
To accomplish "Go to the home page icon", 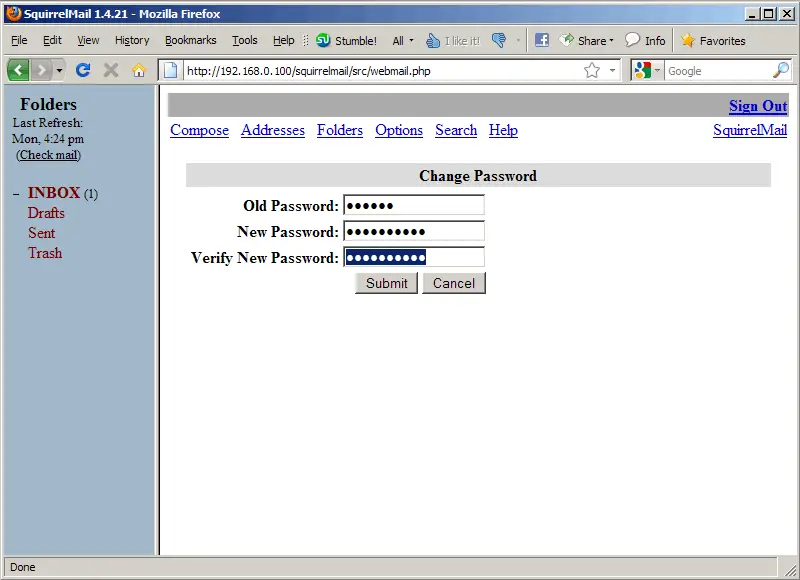I will [x=139, y=70].
